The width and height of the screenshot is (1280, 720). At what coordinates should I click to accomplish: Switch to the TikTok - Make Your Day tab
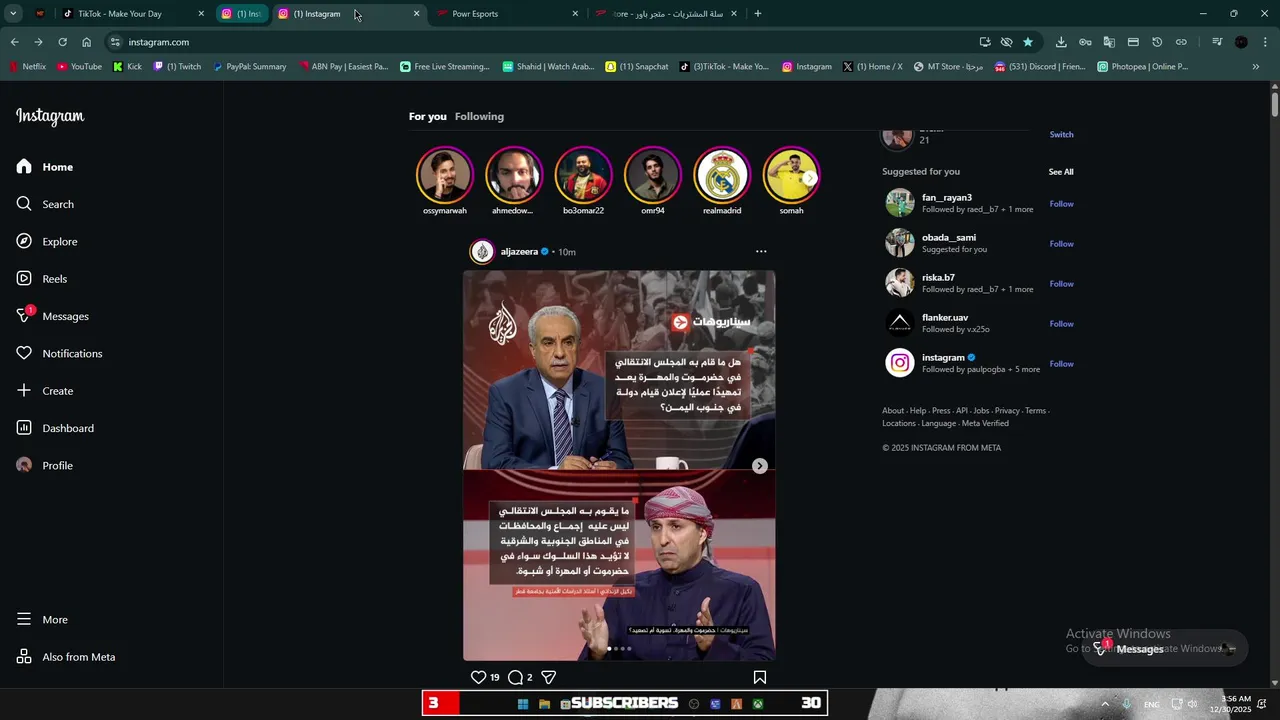click(131, 14)
